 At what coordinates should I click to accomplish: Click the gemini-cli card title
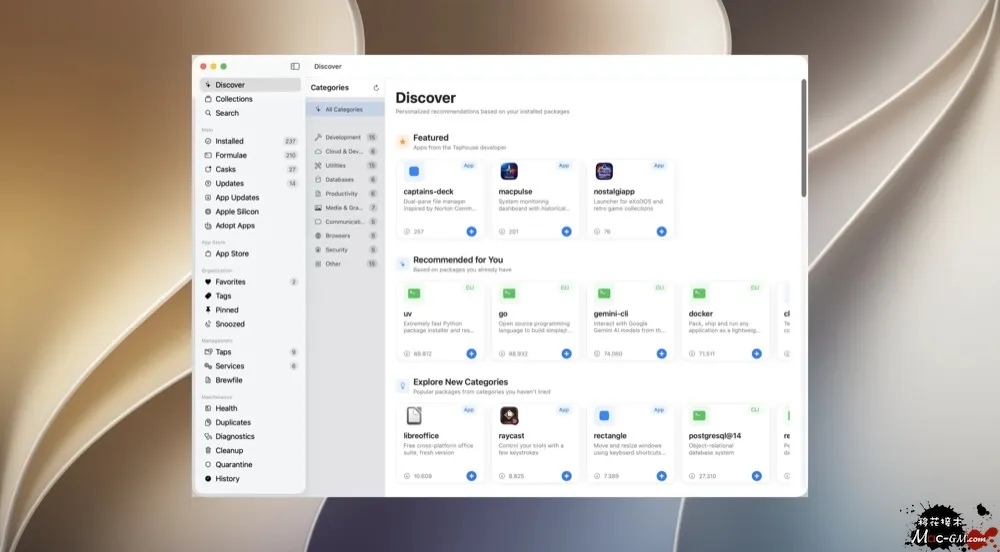(x=611, y=314)
